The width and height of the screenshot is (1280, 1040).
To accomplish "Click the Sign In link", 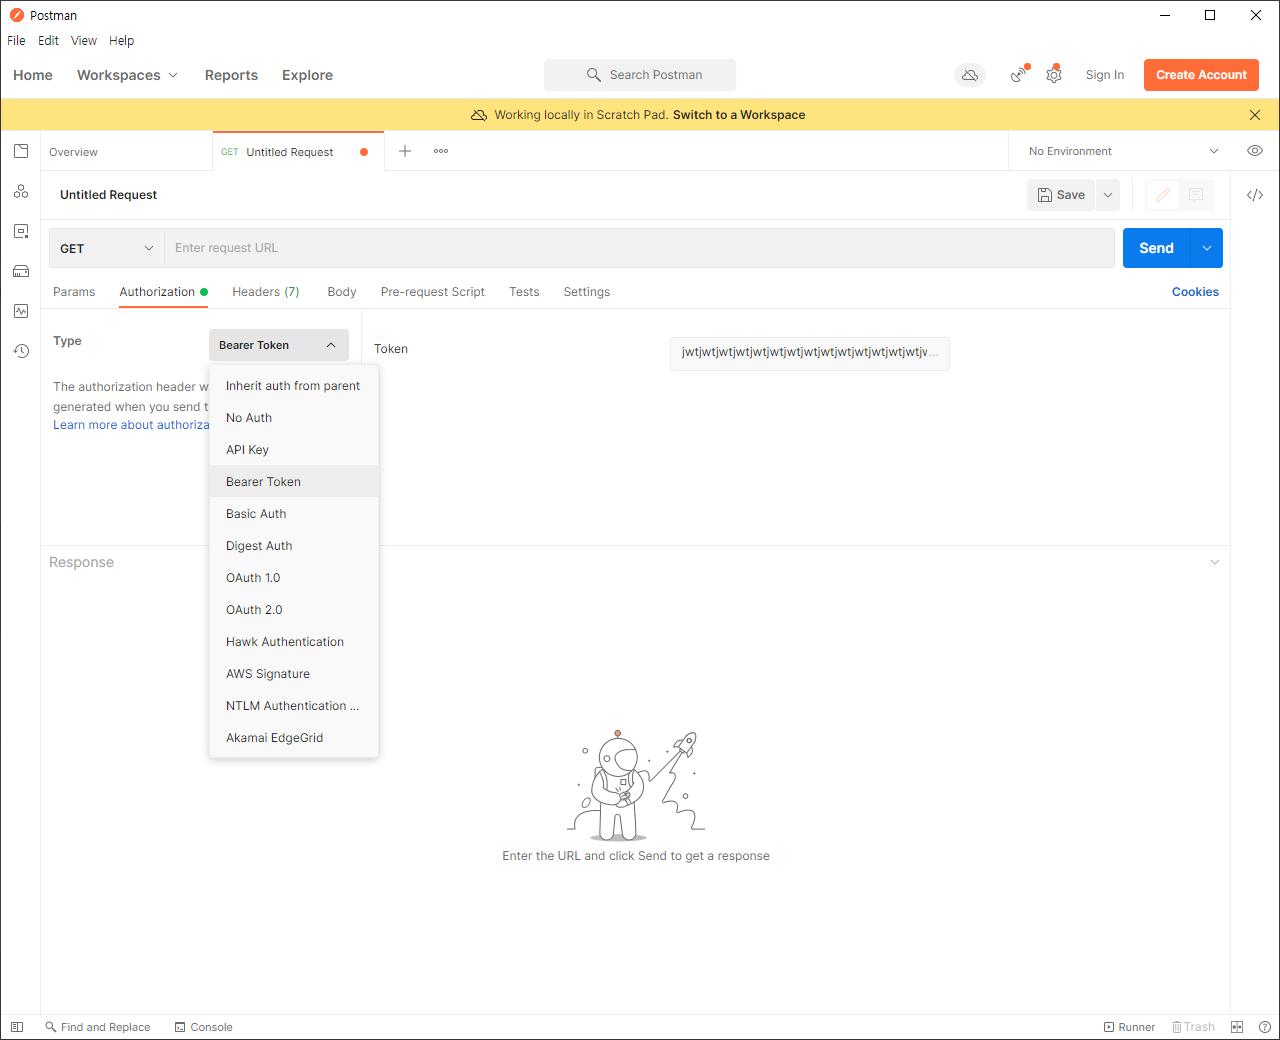I will click(x=1105, y=75).
